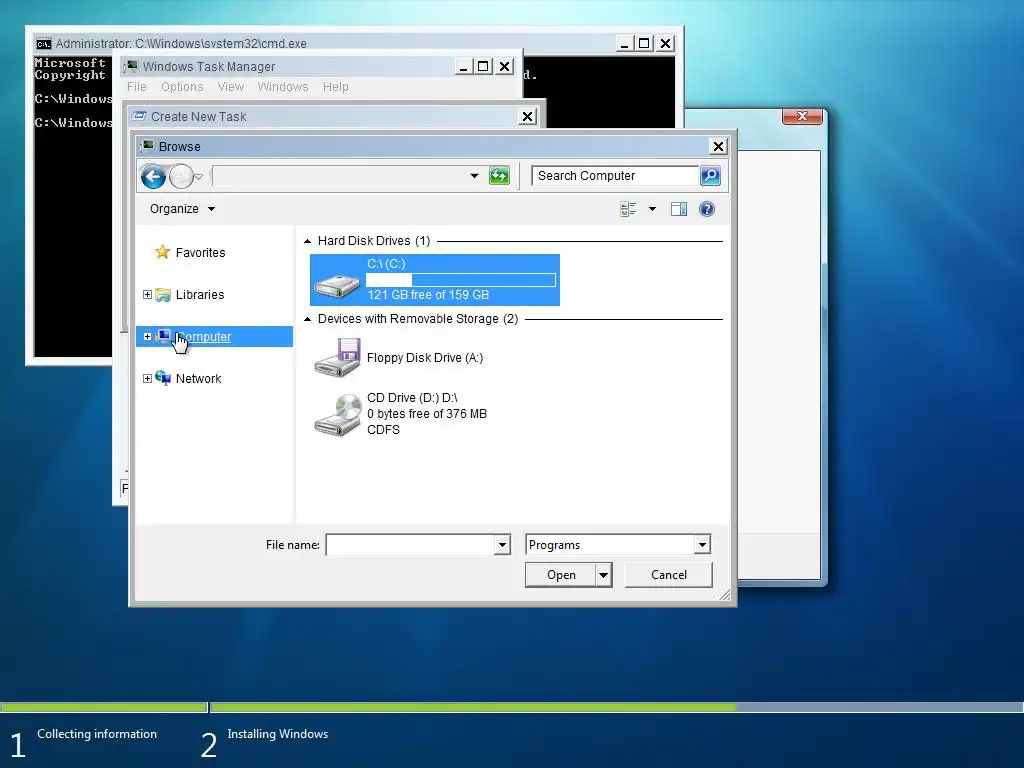The height and width of the screenshot is (768, 1024).
Task: Click the Favorites star icon
Action: (x=163, y=252)
